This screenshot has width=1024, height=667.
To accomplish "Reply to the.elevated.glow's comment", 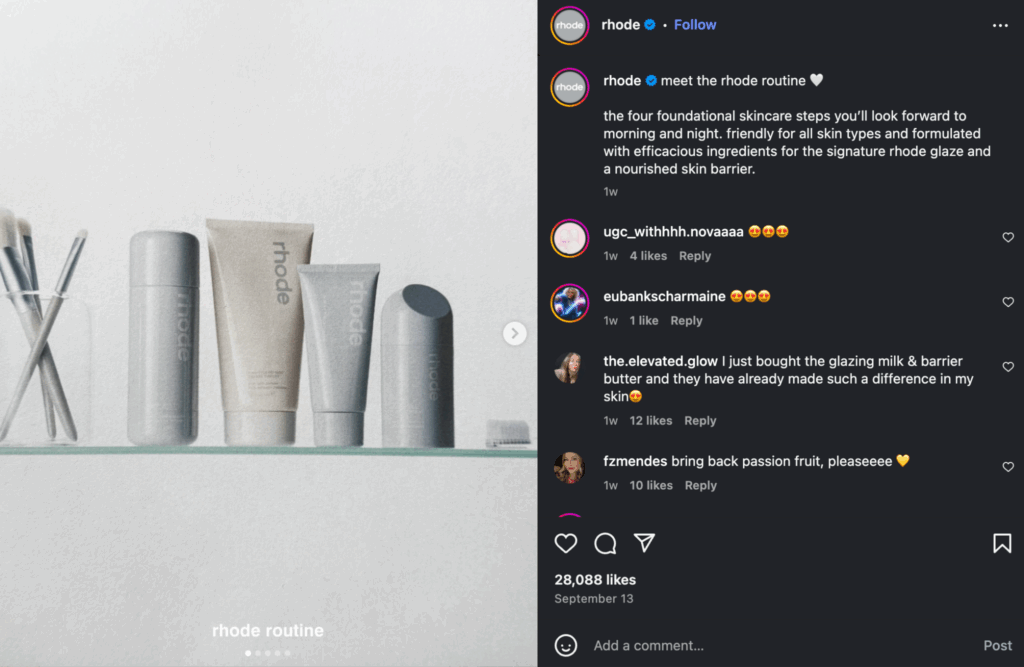I will pos(700,421).
